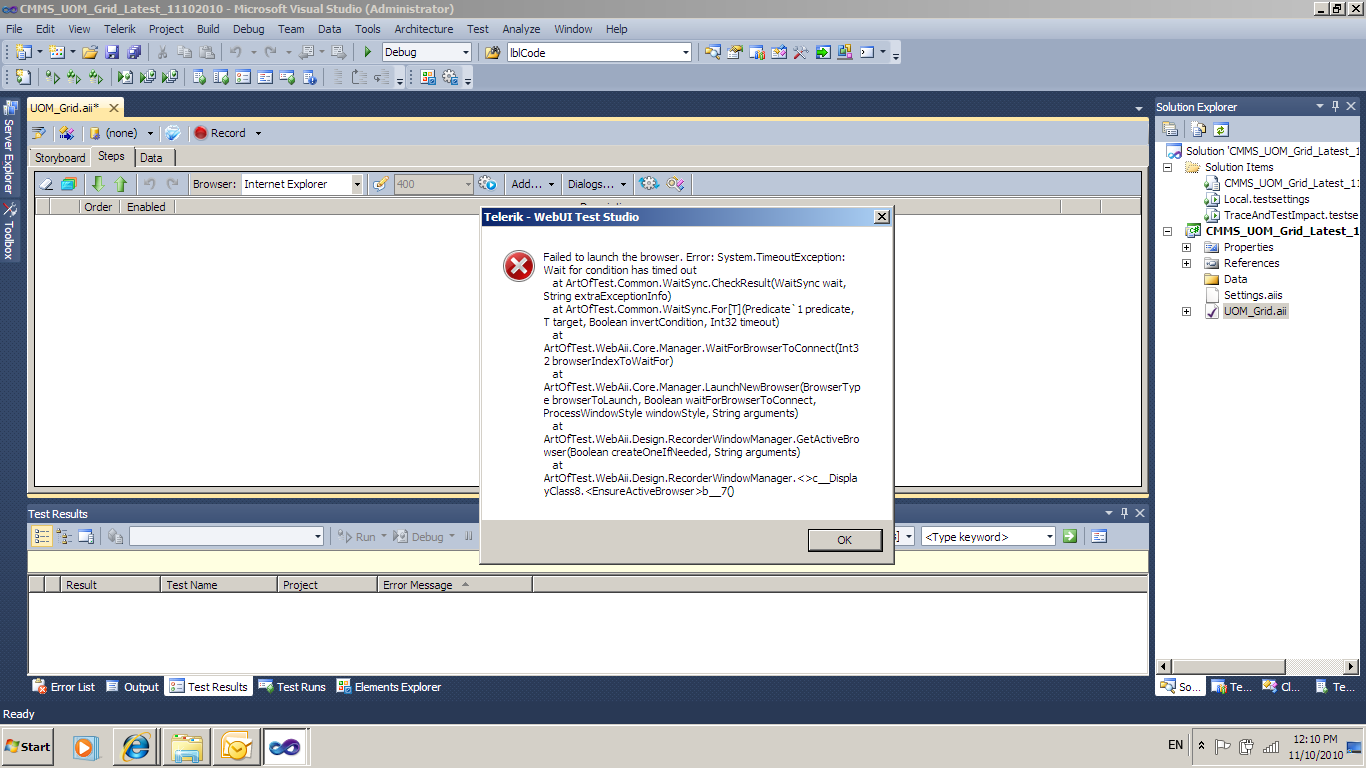This screenshot has width=1366, height=768.
Task: Open the Add... dropdown in Steps toolbar
Action: (x=532, y=184)
